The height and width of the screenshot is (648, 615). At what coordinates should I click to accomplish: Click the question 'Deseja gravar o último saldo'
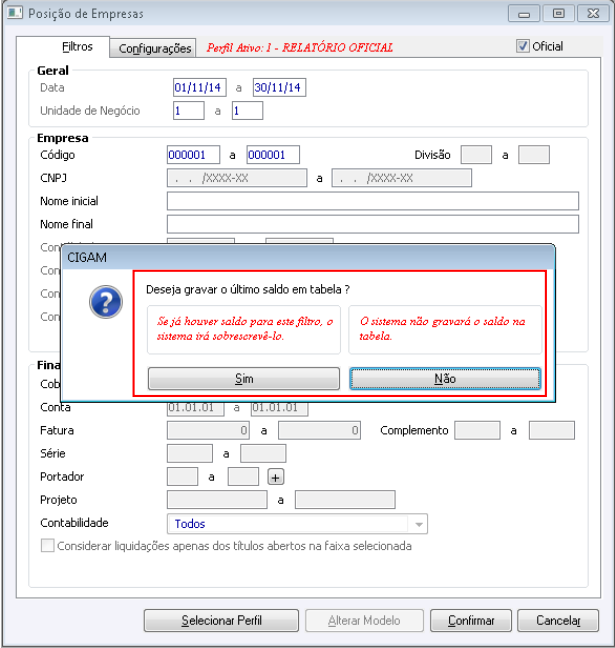[248, 289]
